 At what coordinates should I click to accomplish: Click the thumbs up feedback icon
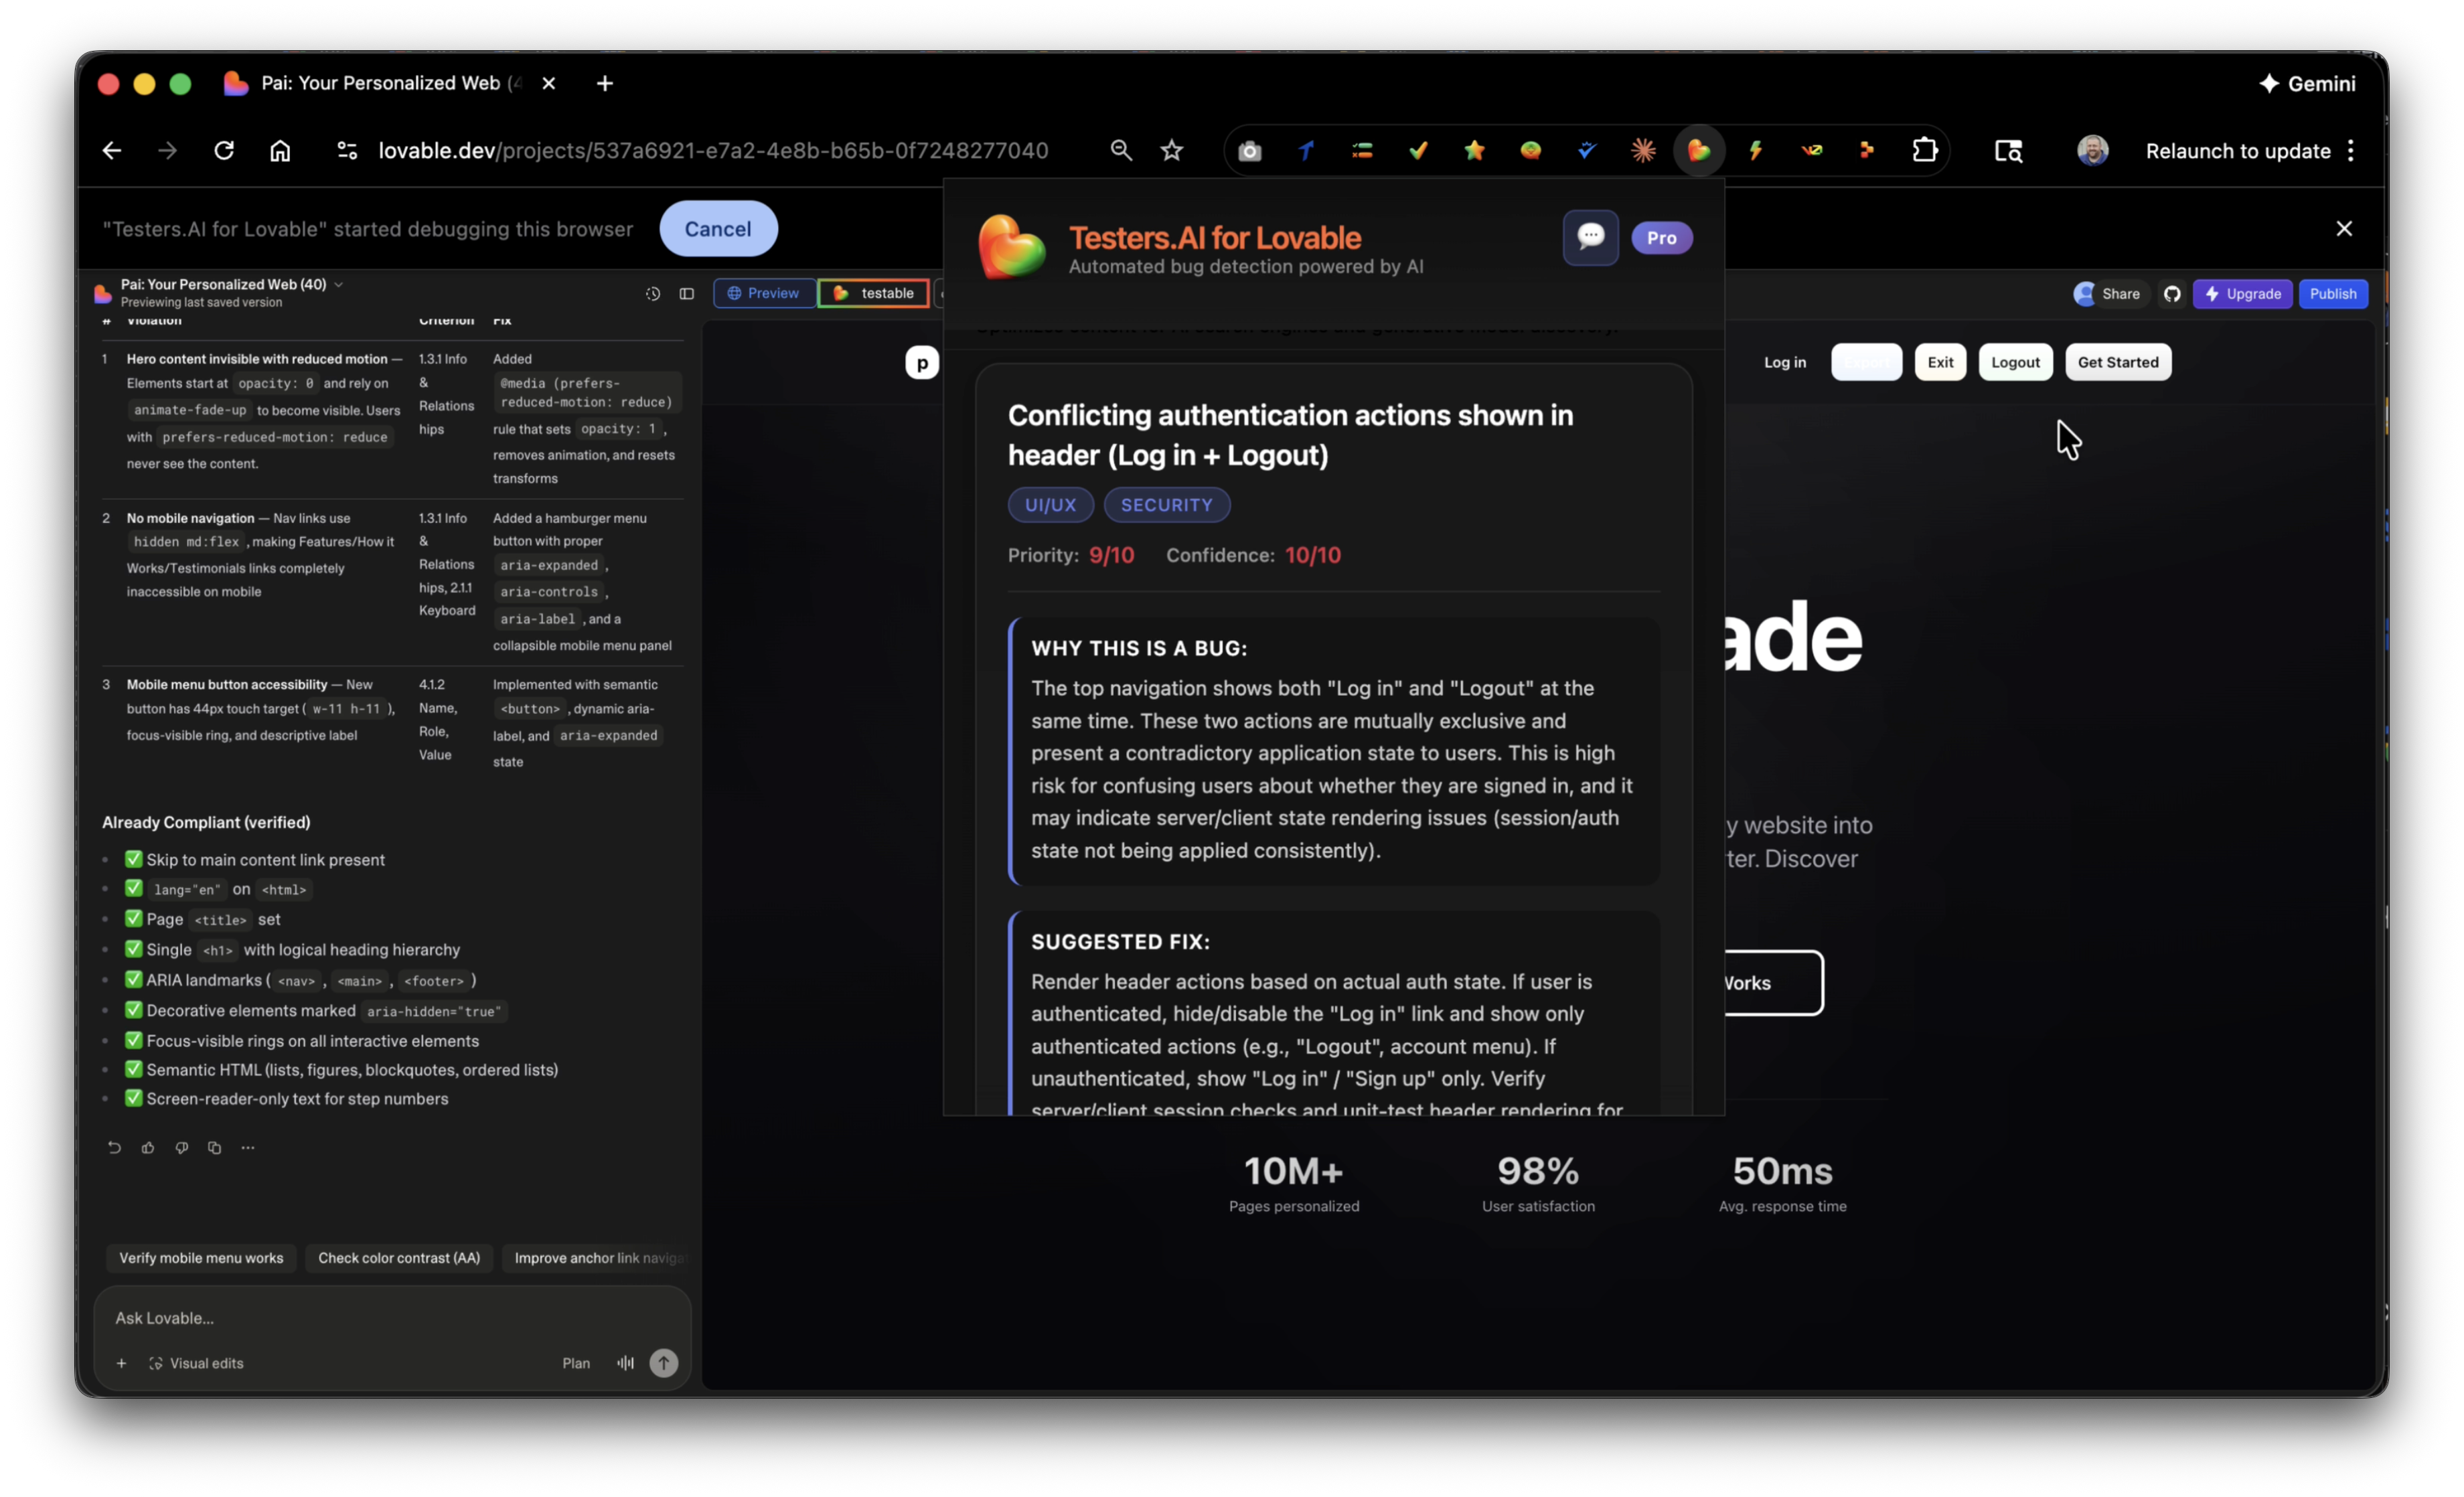coord(148,1148)
